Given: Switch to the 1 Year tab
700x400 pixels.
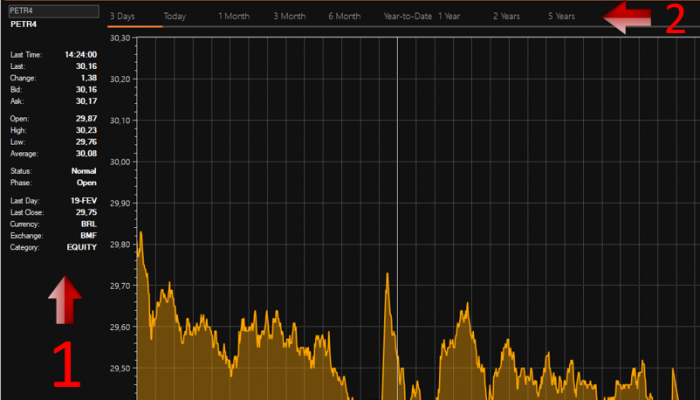Looking at the screenshot, I should (449, 17).
